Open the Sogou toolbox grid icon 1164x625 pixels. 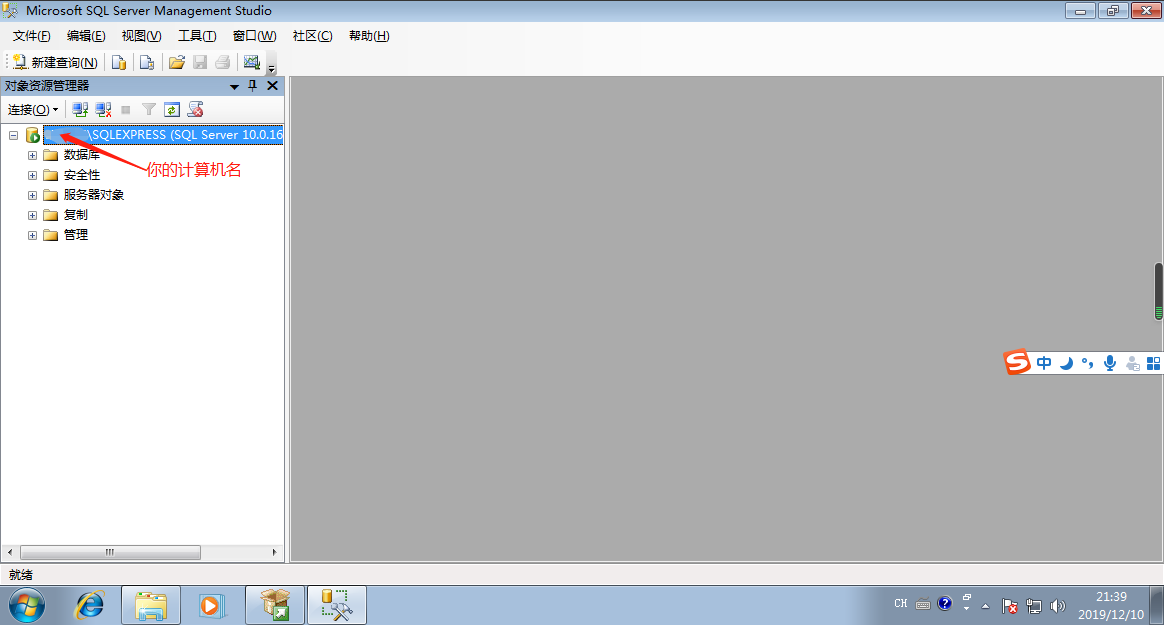pyautogui.click(x=1154, y=363)
